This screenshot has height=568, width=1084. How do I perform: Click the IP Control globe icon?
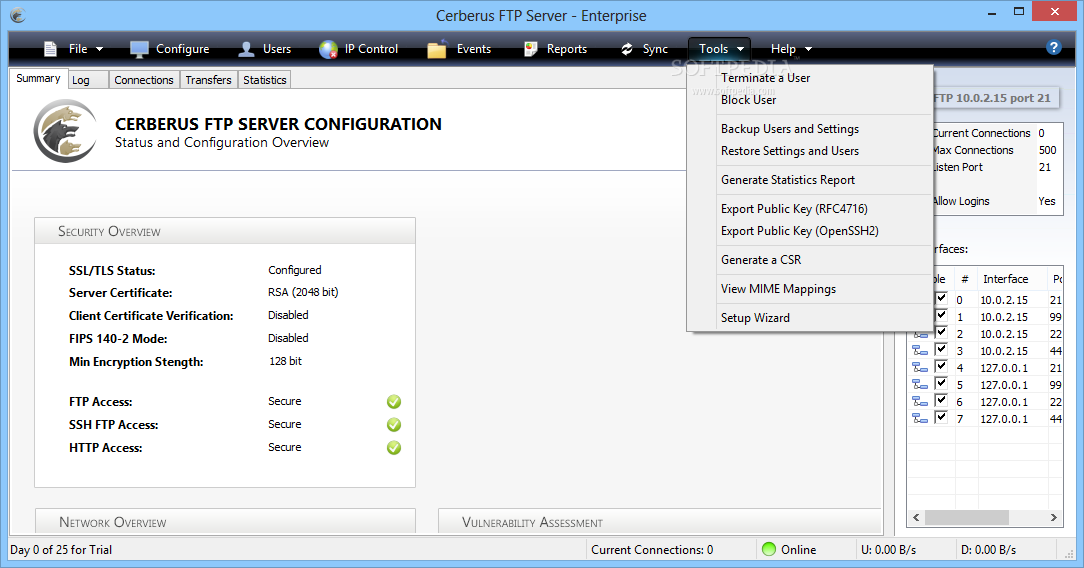coord(328,49)
